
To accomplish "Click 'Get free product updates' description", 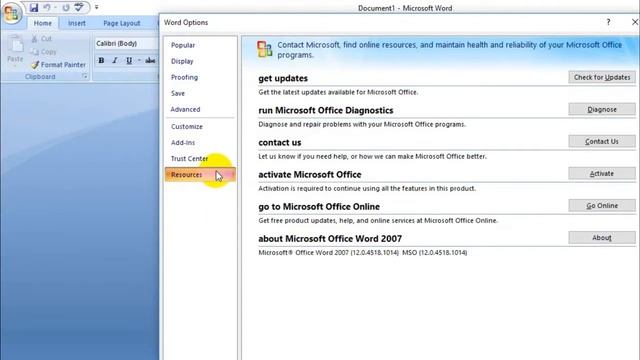I will [x=378, y=220].
